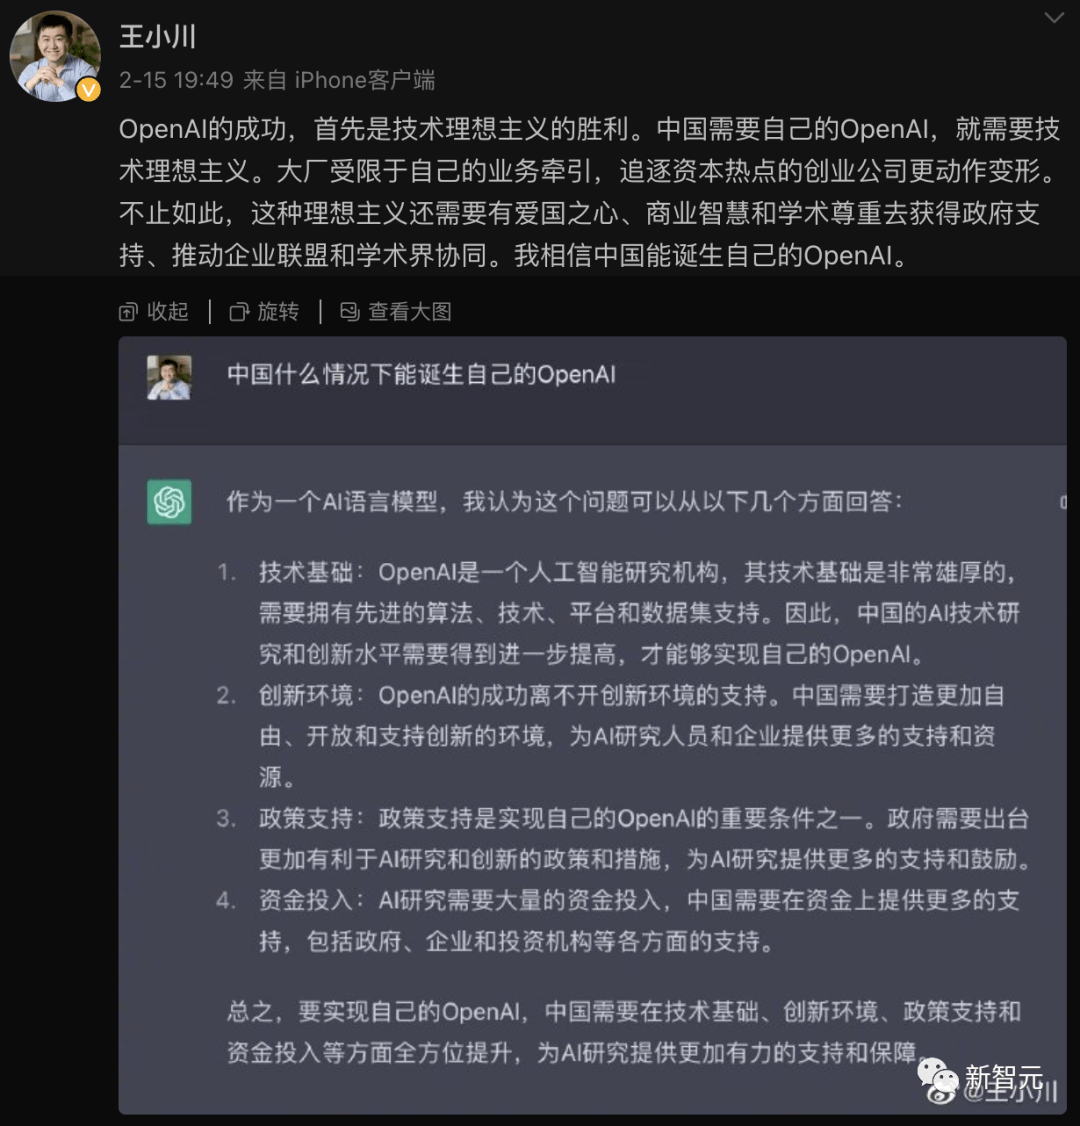Select the question text 中国什么情况下能诞生自己的OpenAI
The image size is (1080, 1126).
(x=421, y=374)
